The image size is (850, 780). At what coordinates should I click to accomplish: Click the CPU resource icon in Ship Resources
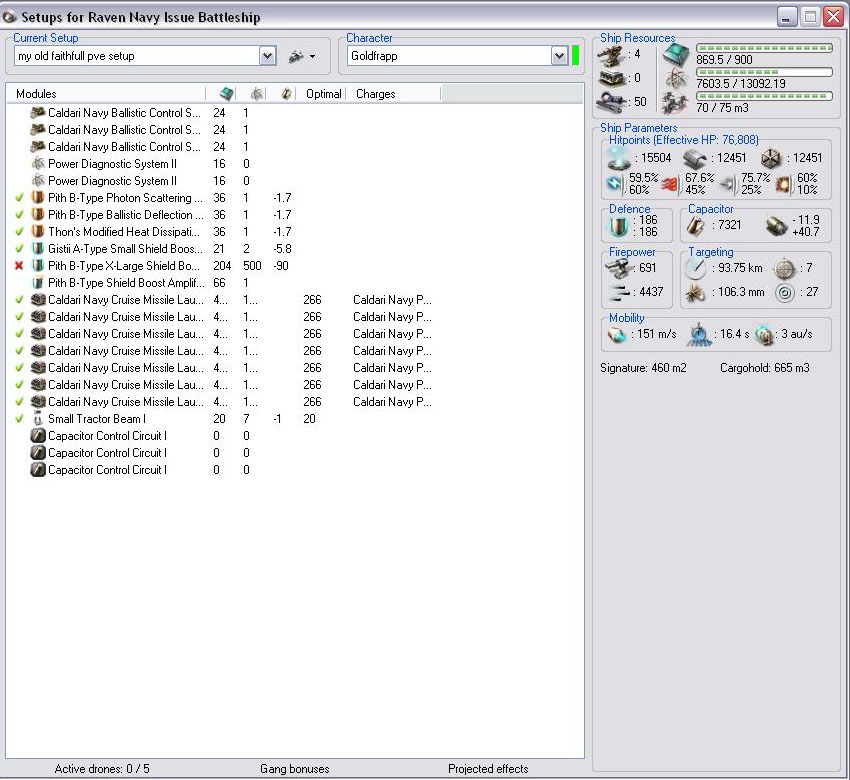coord(676,54)
